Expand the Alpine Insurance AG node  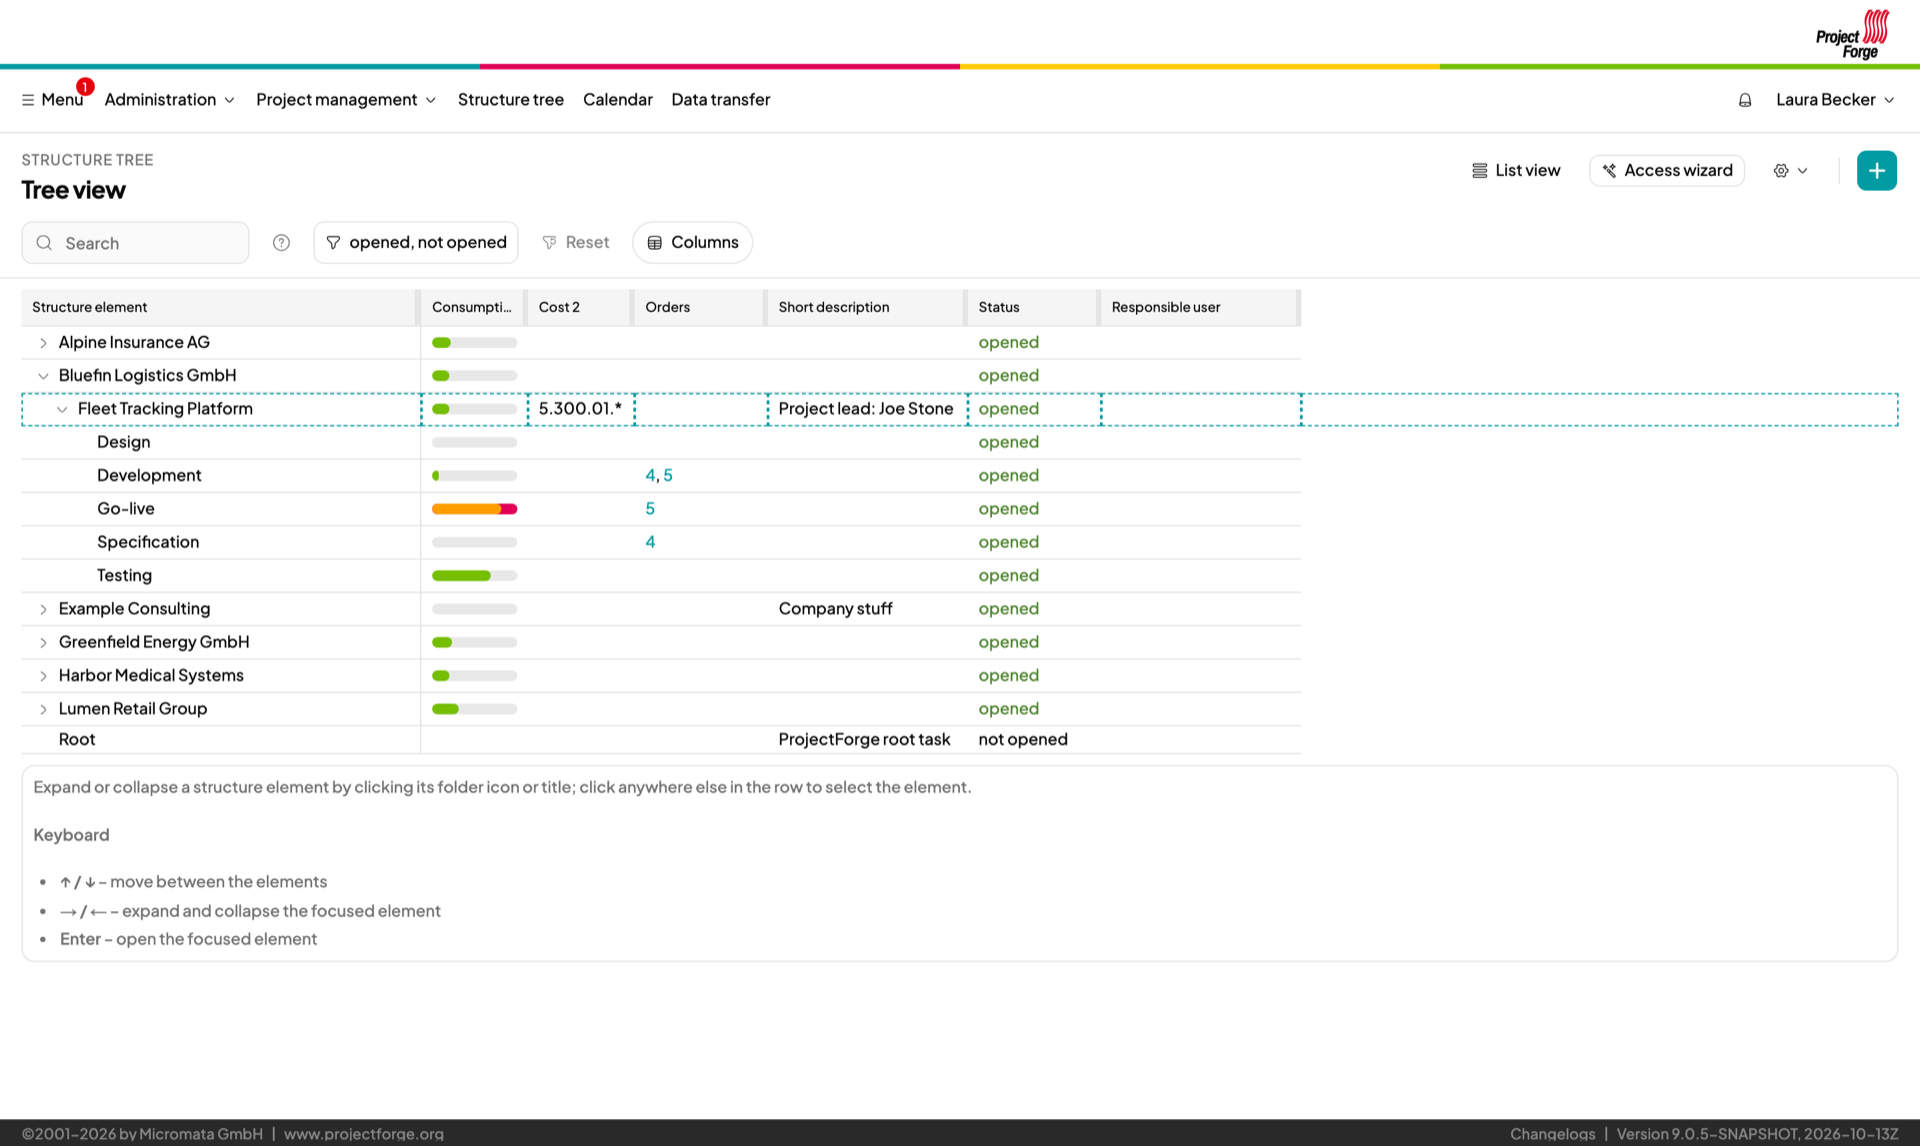tap(43, 343)
